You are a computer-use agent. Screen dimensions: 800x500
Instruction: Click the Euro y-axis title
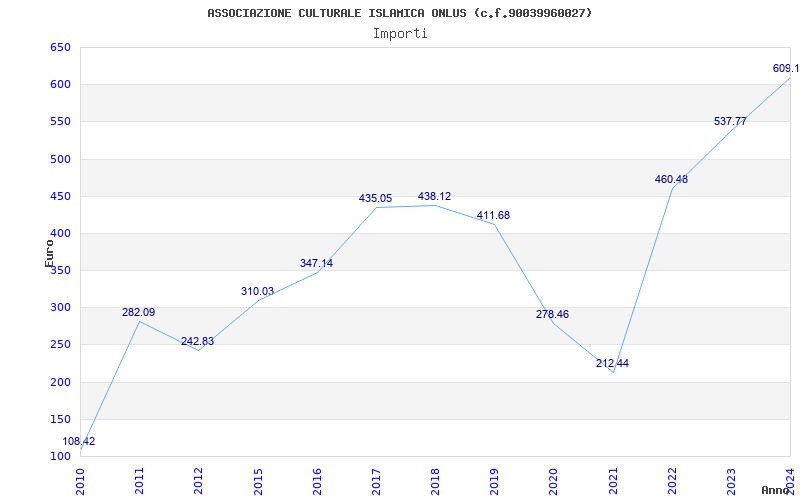(x=49, y=254)
